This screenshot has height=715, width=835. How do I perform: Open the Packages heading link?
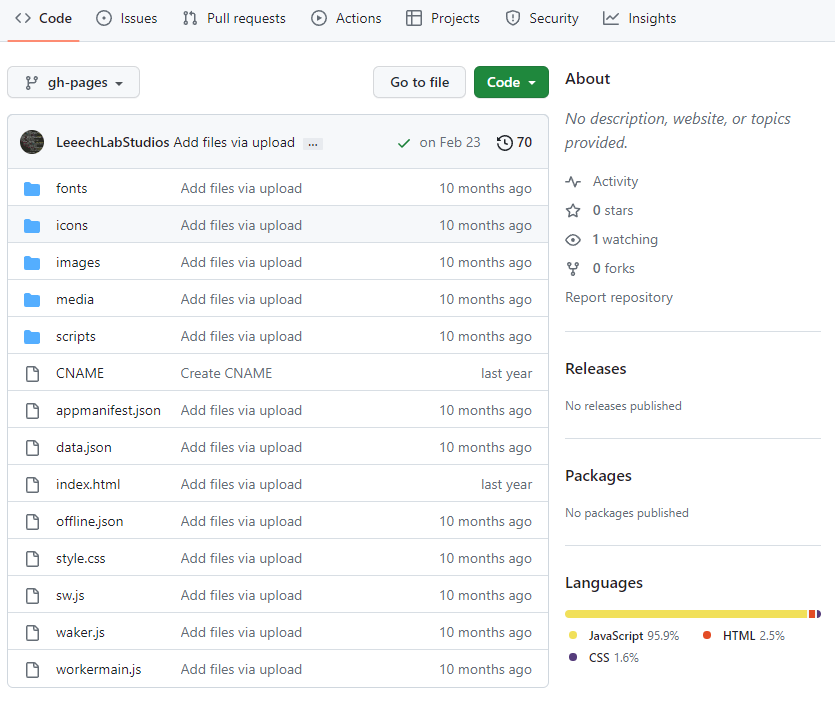click(x=598, y=475)
